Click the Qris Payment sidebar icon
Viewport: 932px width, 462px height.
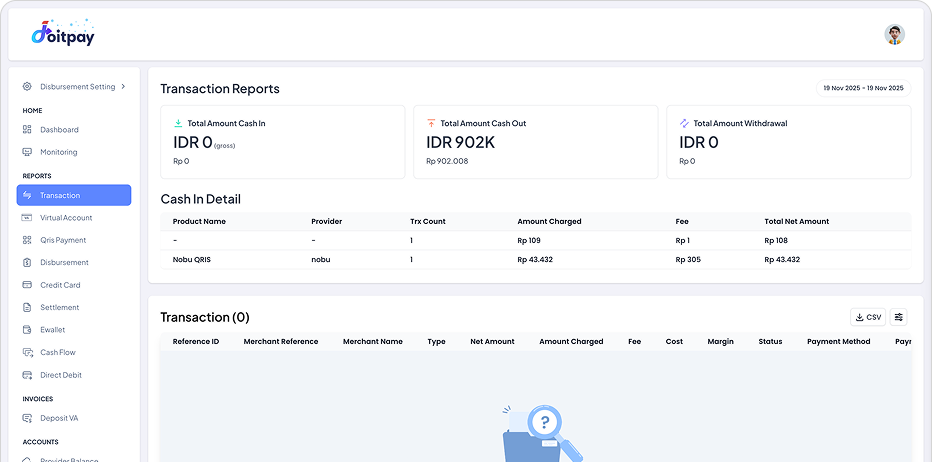pos(28,240)
